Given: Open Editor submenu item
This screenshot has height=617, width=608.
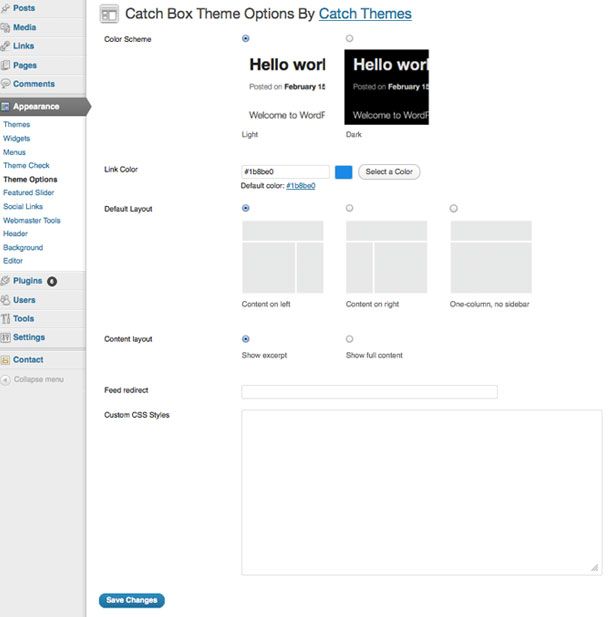Looking at the screenshot, I should [13, 261].
